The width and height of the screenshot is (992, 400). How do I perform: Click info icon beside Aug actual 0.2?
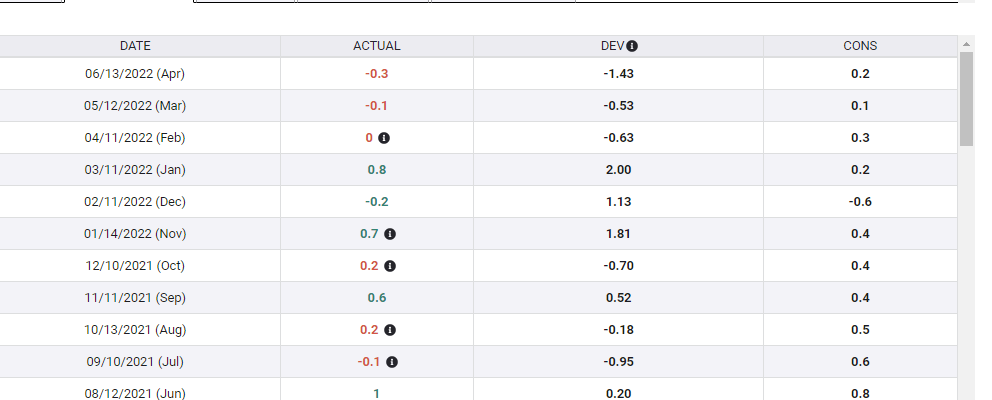pos(390,330)
